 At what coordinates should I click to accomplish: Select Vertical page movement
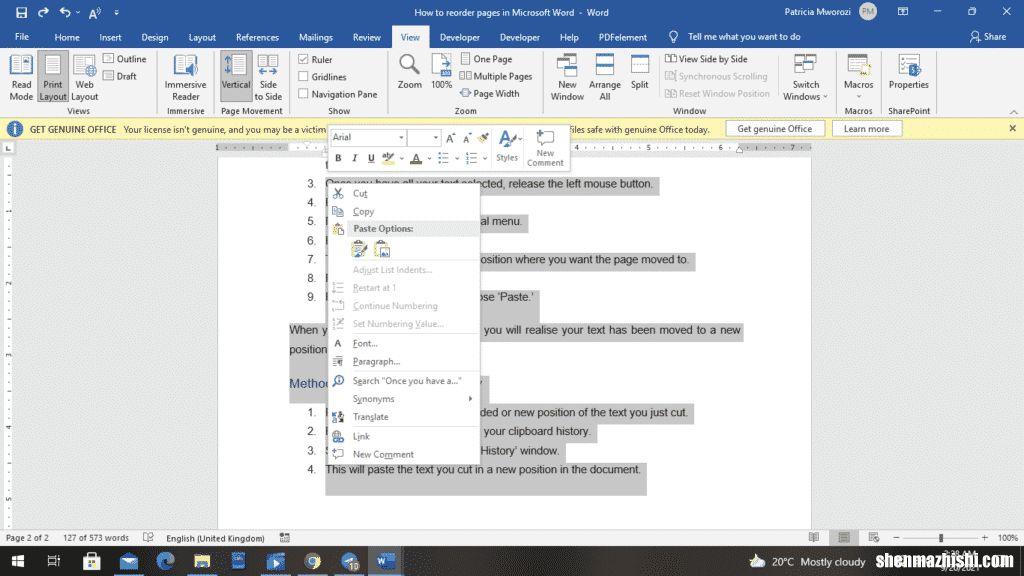point(236,78)
